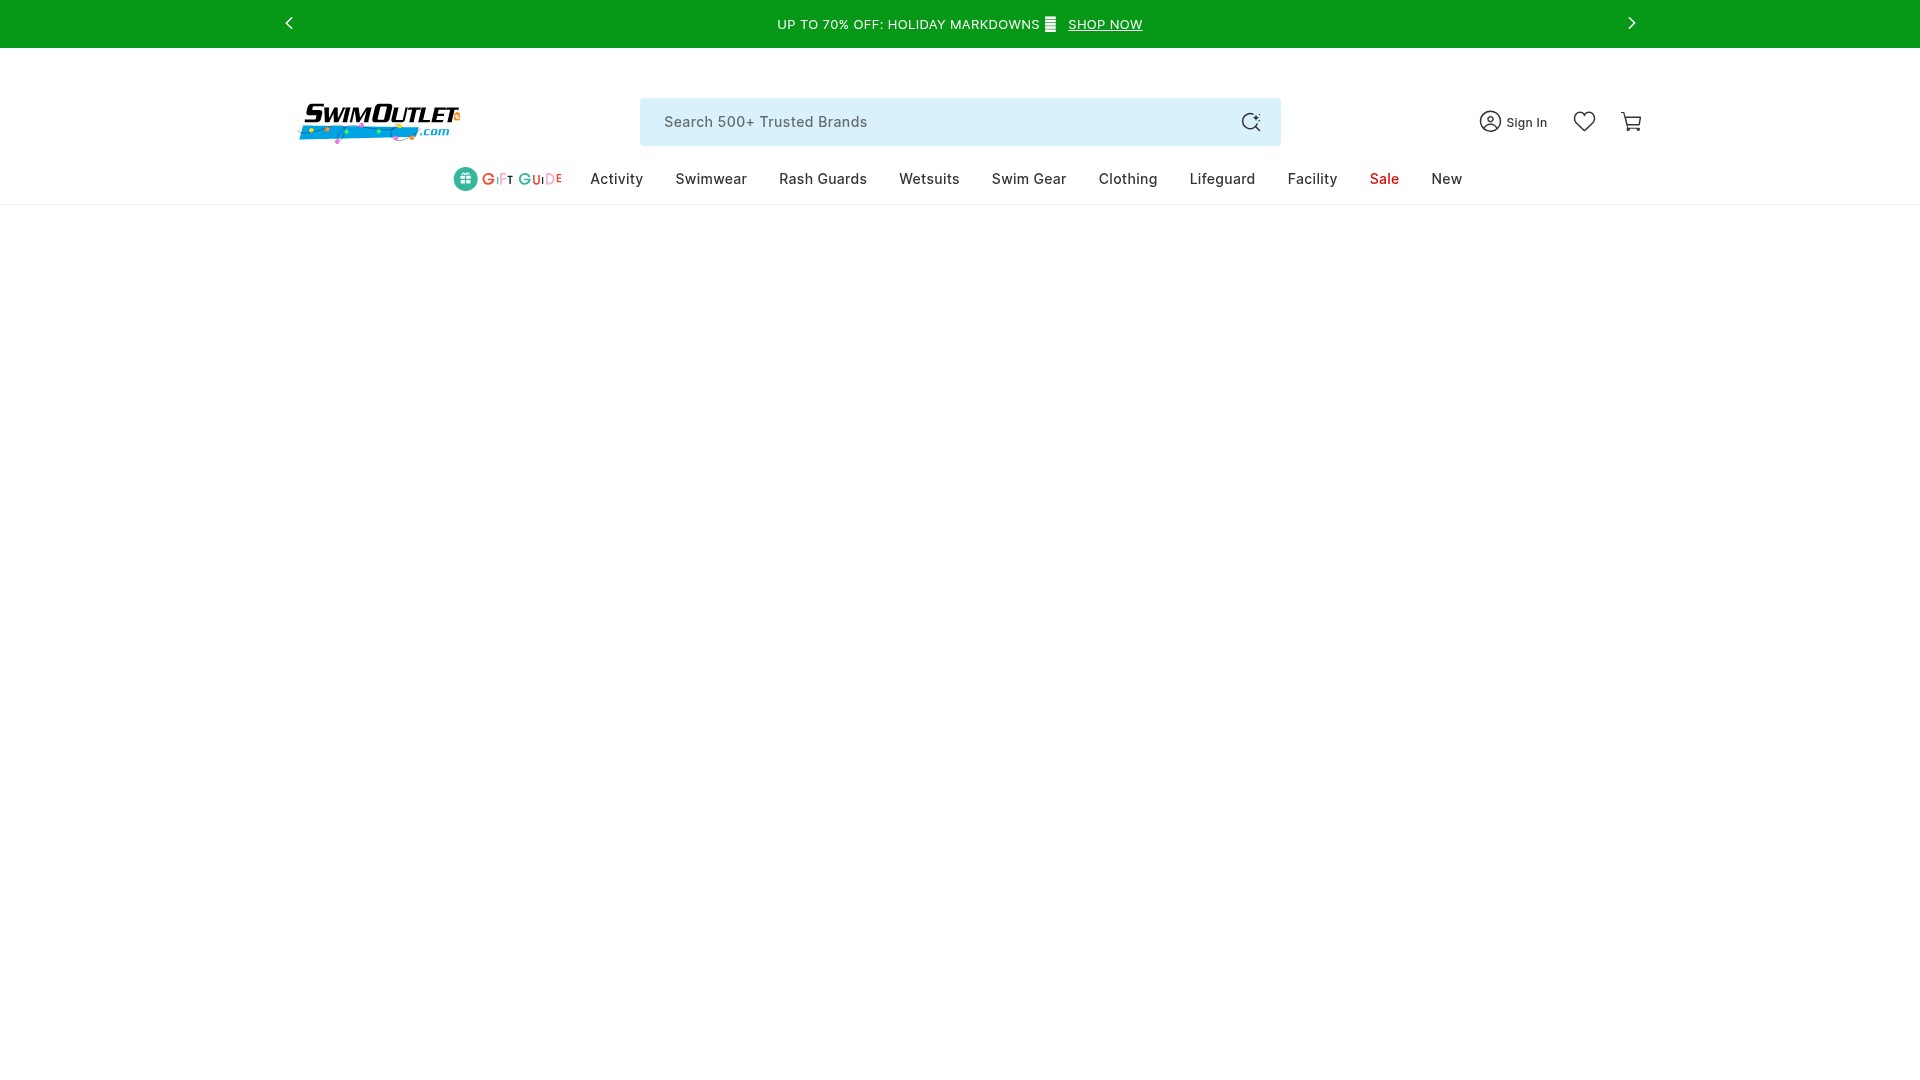Image resolution: width=1920 pixels, height=1080 pixels.
Task: Open the shopping cart icon
Action: pos(1631,122)
